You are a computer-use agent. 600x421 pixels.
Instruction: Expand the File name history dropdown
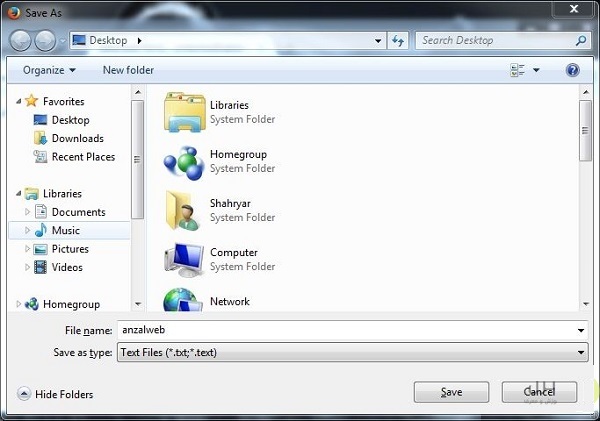(581, 330)
